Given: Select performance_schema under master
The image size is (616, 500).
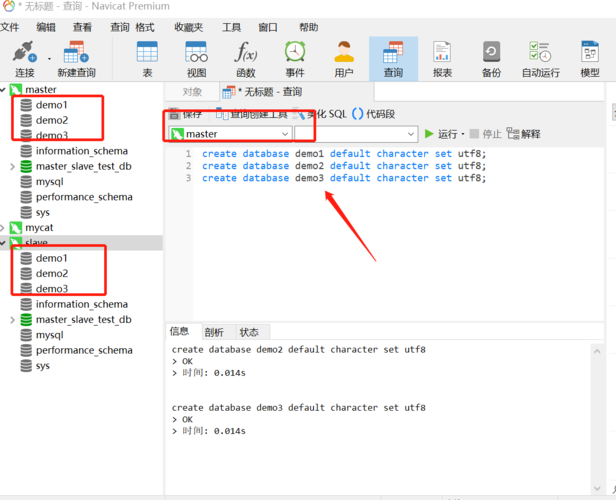Looking at the screenshot, I should (84, 197).
